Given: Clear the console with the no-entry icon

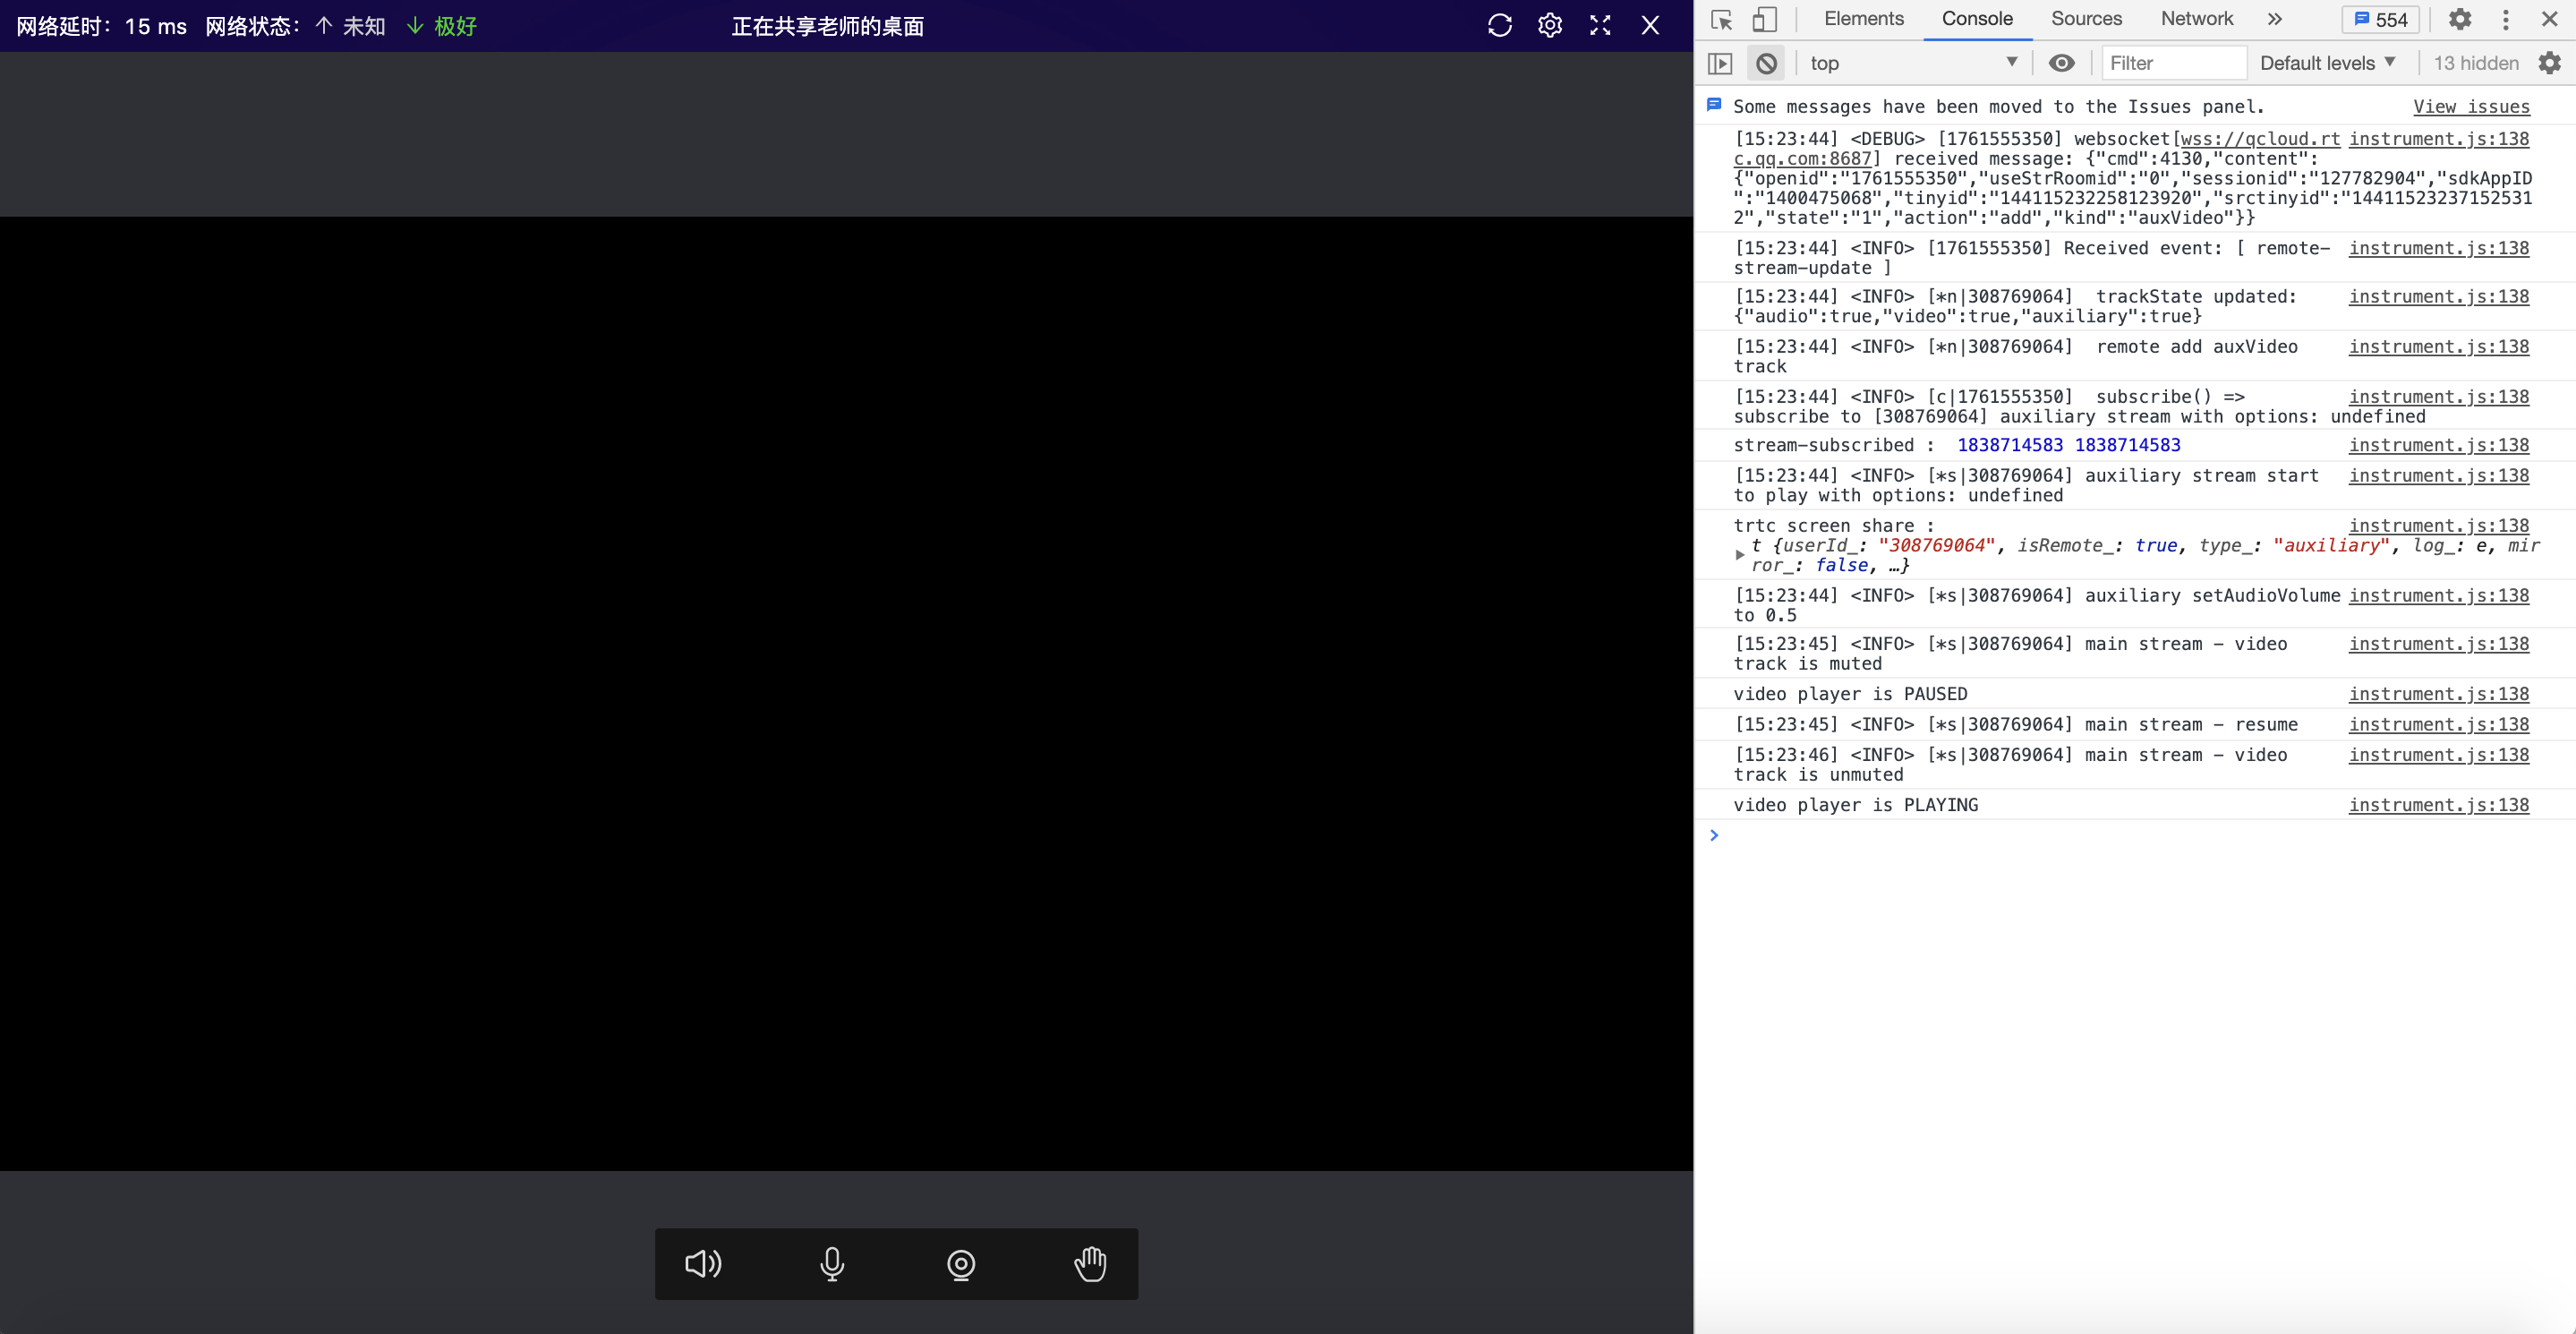Looking at the screenshot, I should [1766, 62].
